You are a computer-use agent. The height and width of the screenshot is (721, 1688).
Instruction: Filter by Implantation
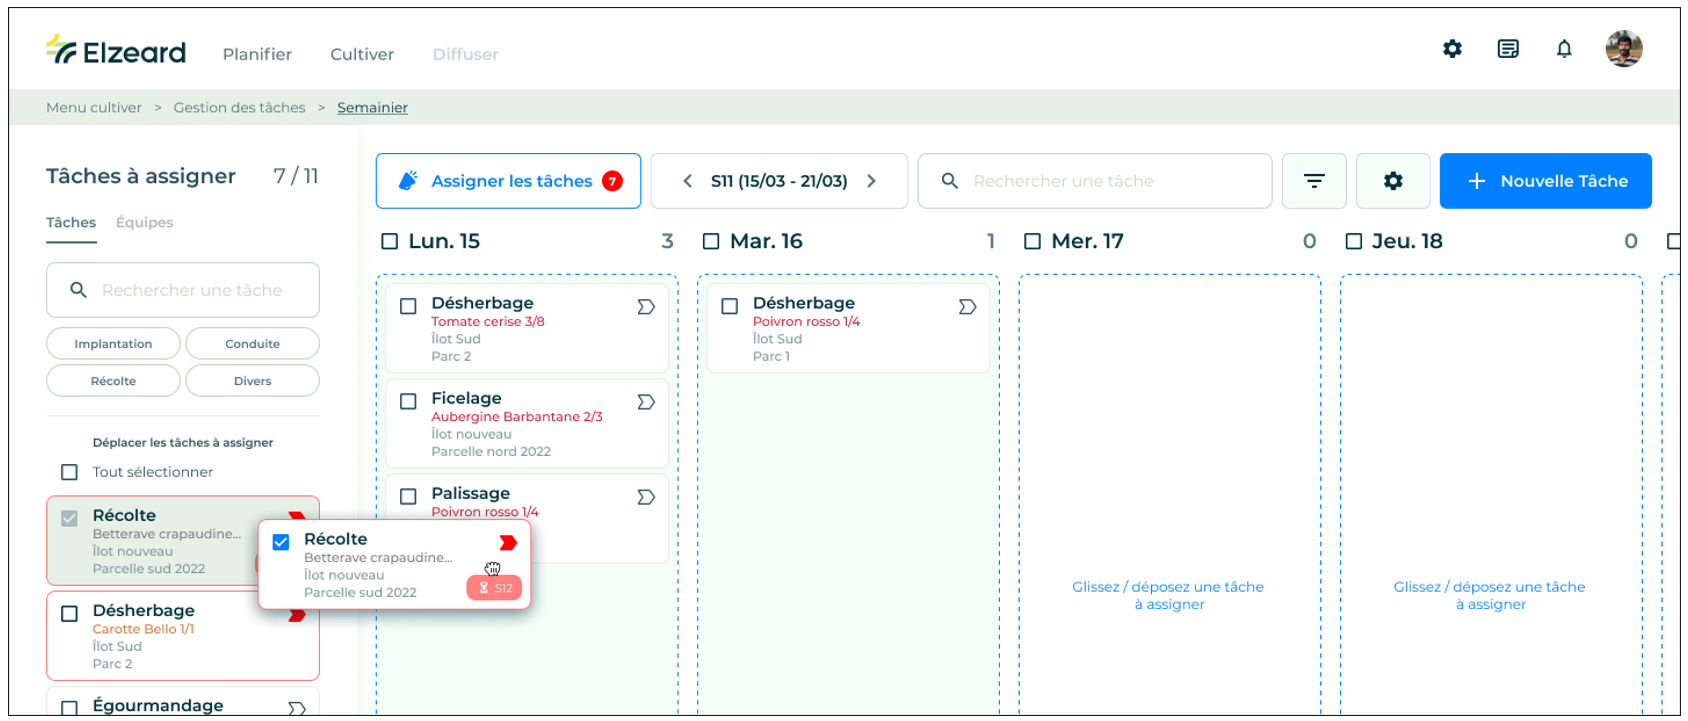113,343
